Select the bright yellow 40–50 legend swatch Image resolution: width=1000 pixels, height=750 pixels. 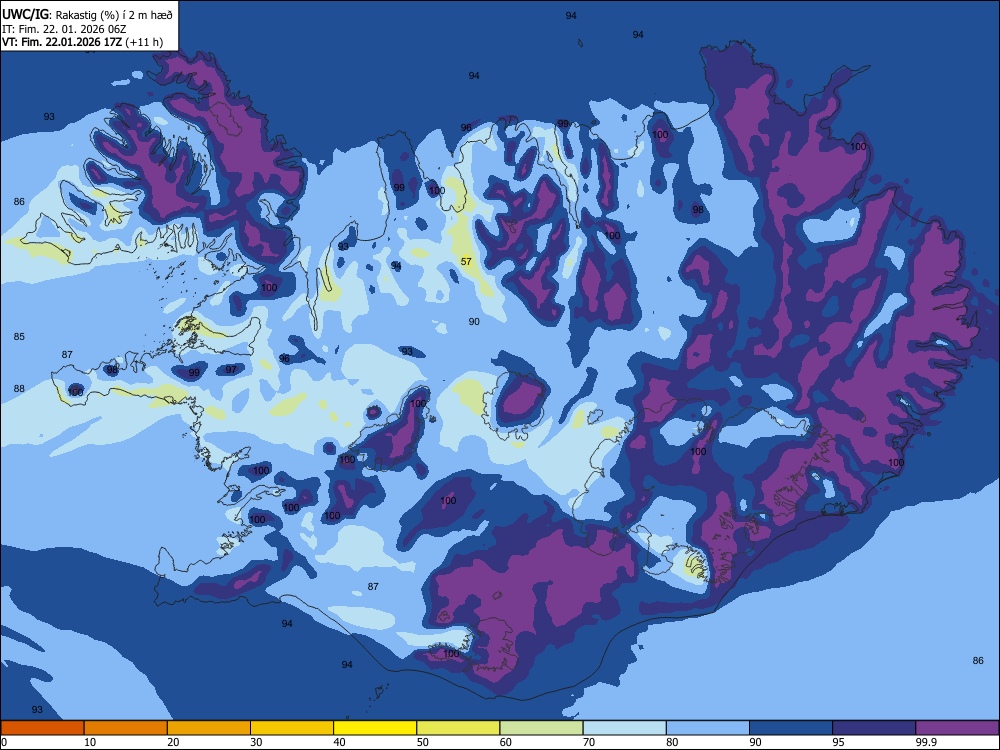375,728
